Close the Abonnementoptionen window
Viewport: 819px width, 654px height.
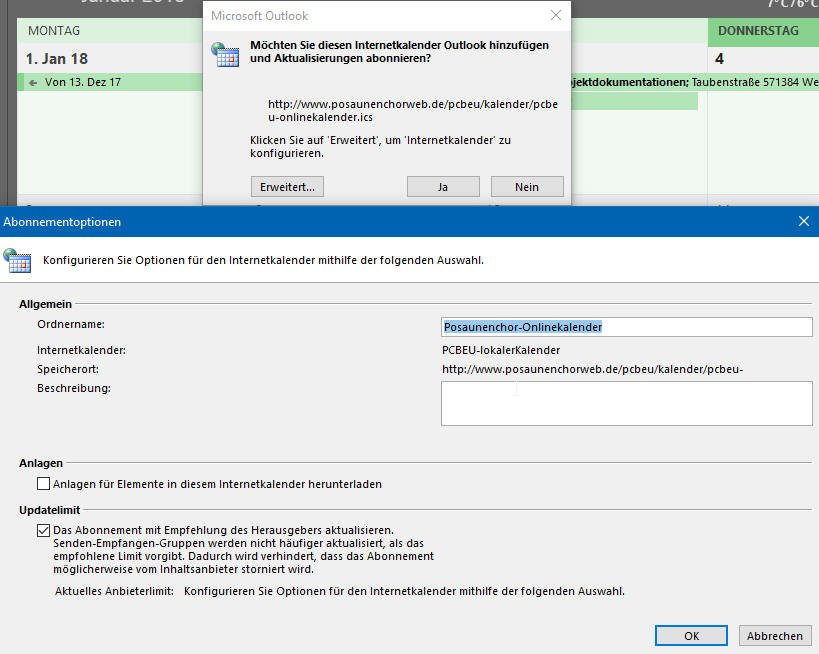point(804,221)
